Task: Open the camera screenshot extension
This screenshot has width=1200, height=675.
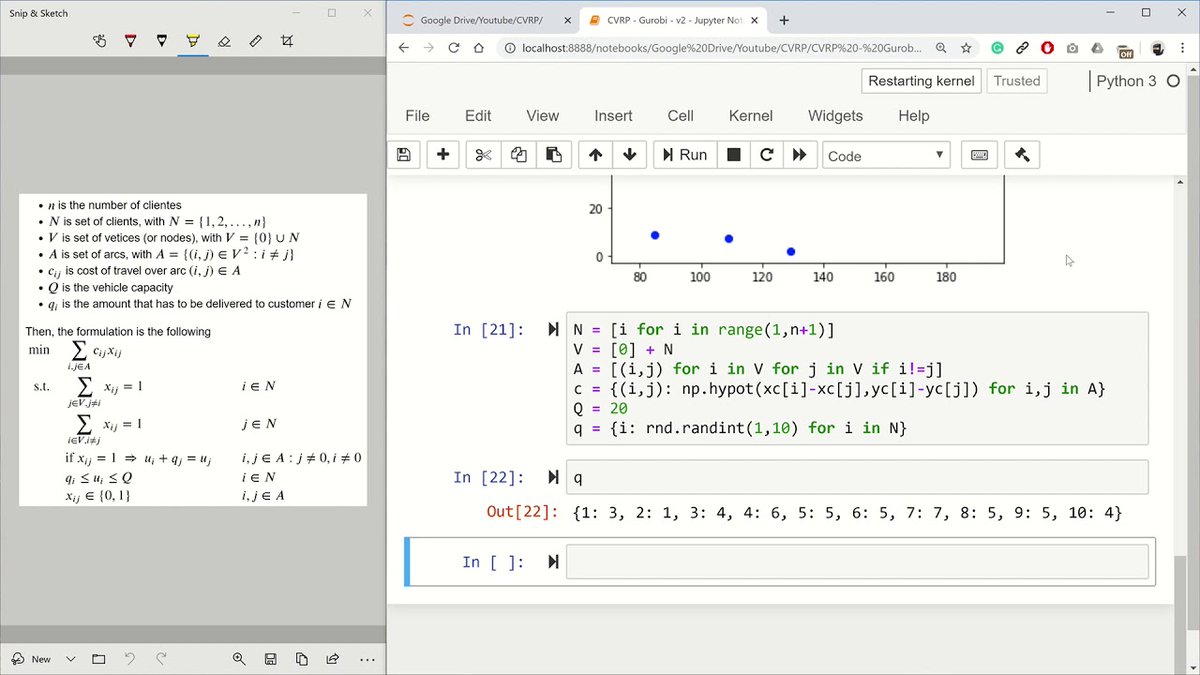Action: [x=1072, y=48]
